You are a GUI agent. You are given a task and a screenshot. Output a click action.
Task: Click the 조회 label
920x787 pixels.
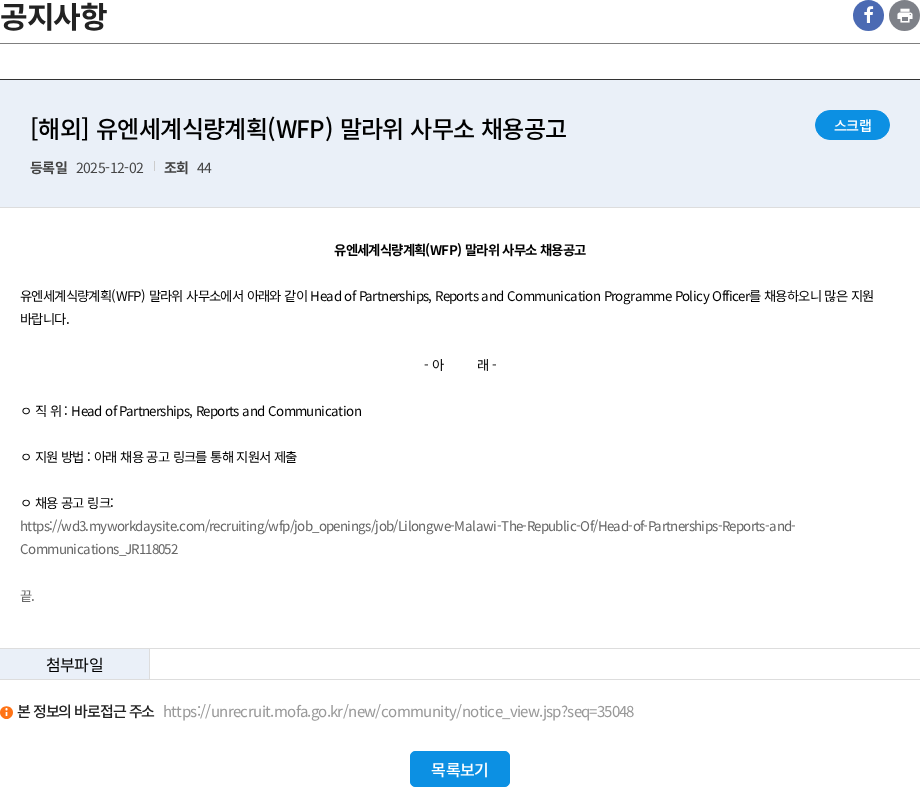point(176,168)
